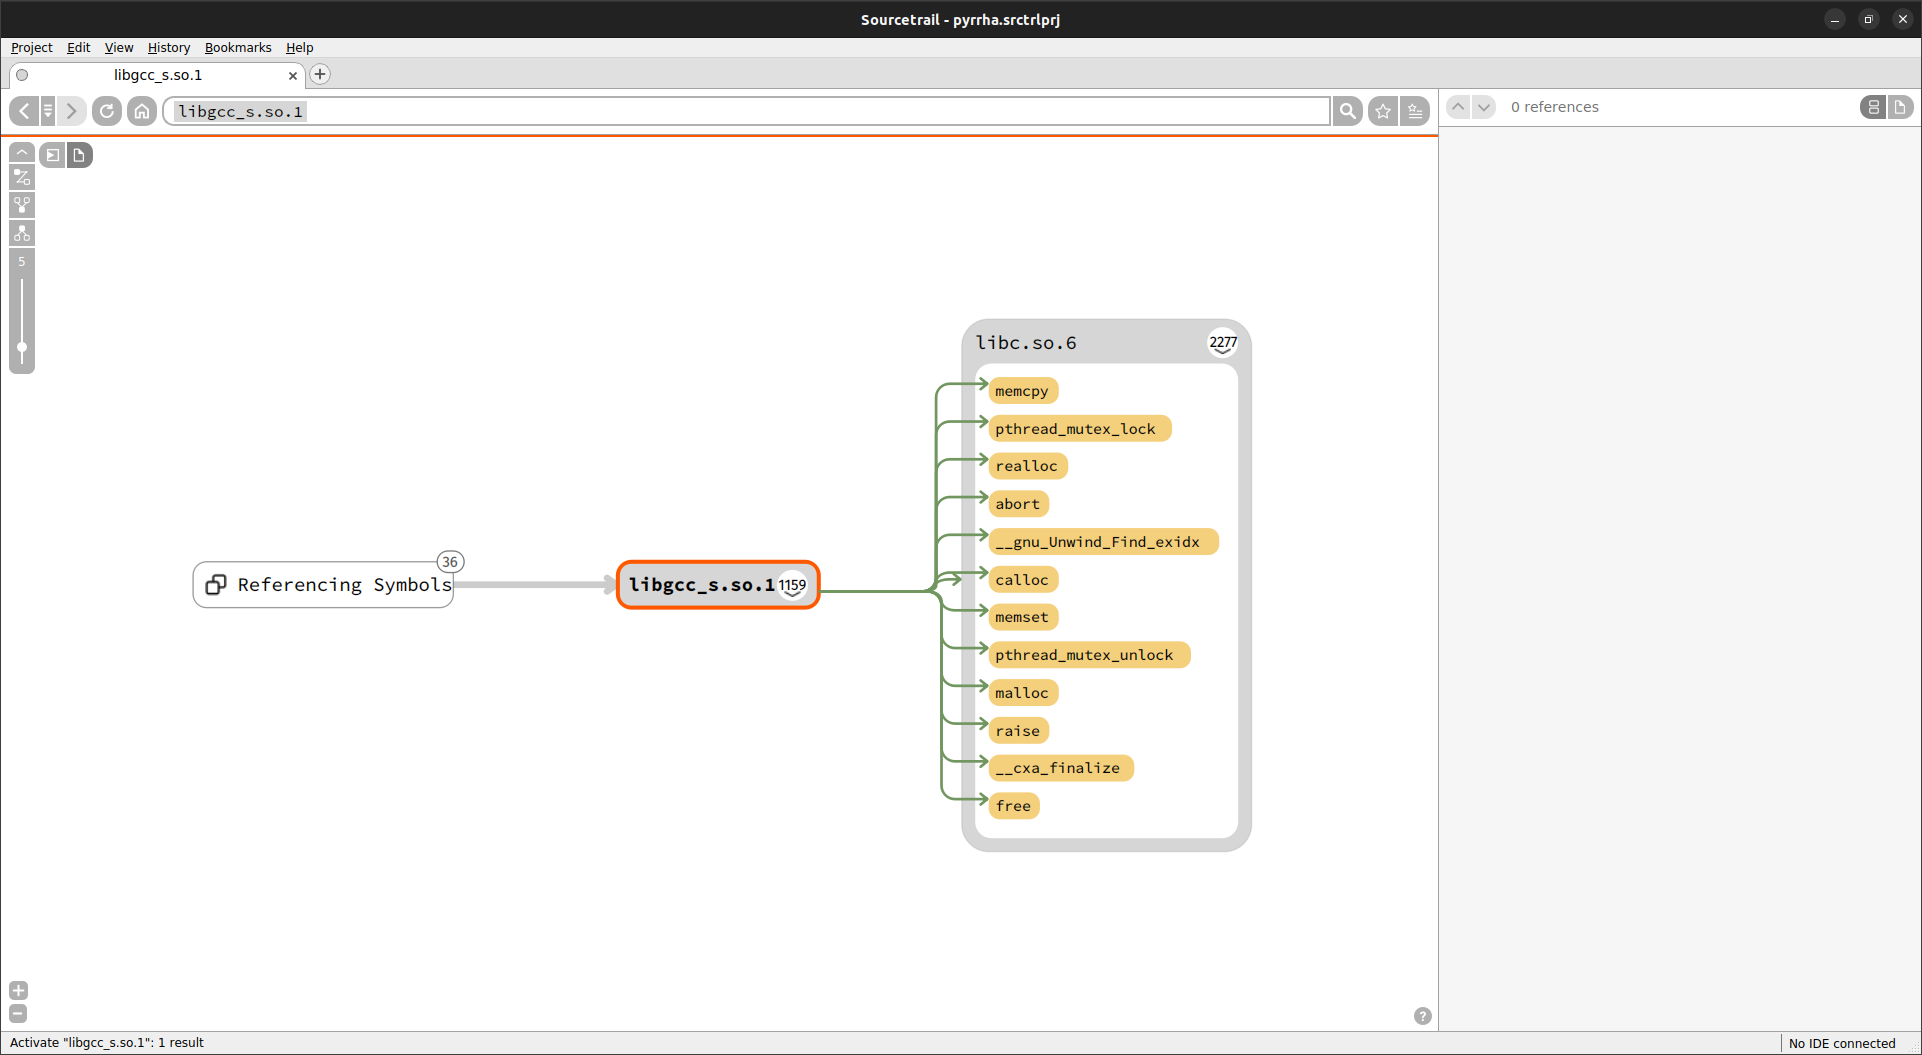Zoom in the graph with plus button
This screenshot has height=1055, width=1922.
[18, 990]
